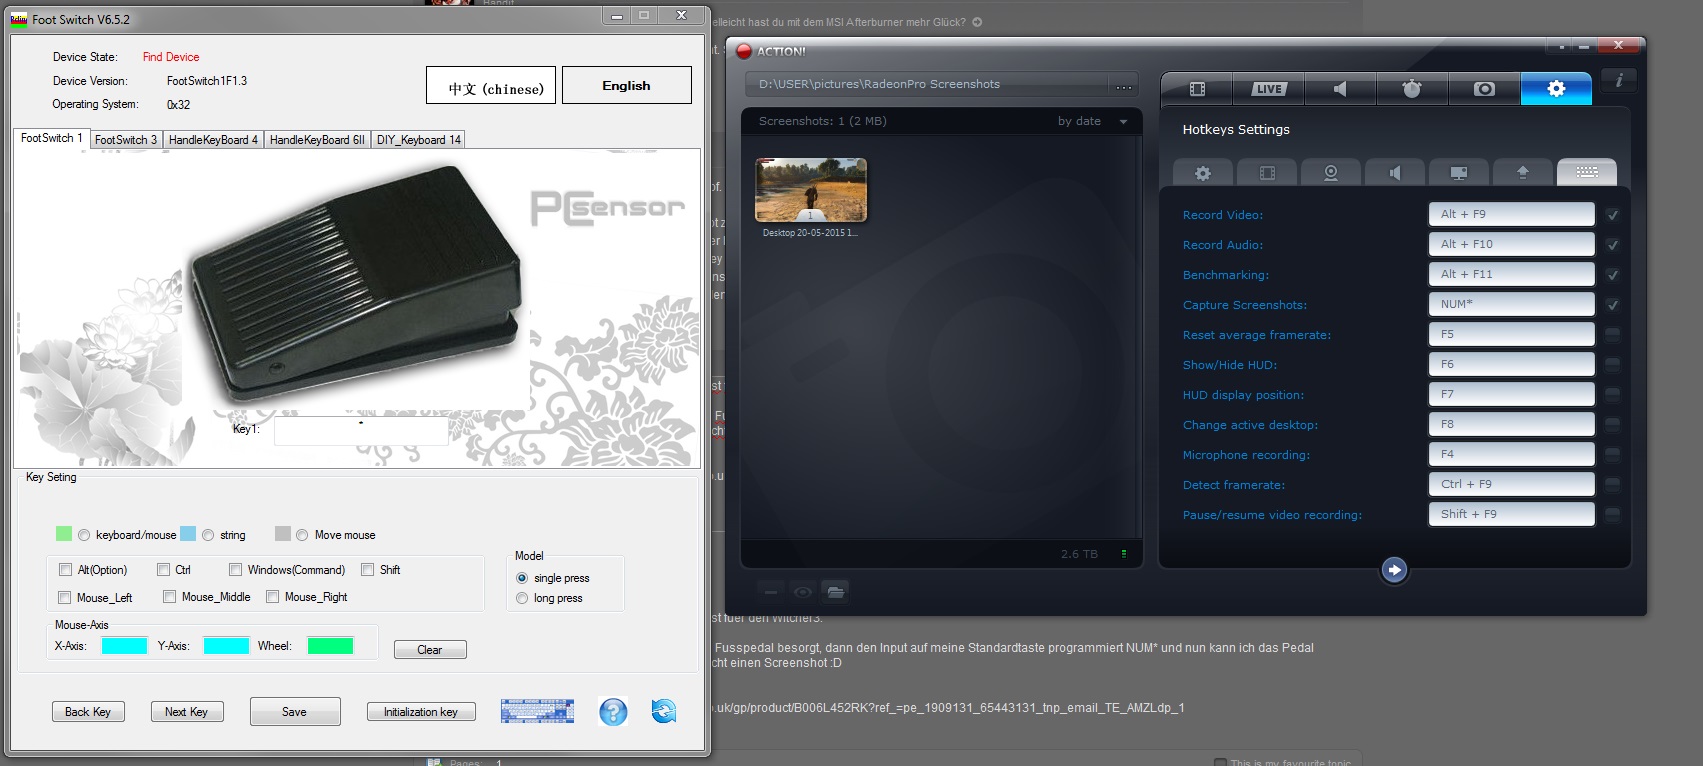Switch to the LIVE streaming tab

tap(1268, 89)
